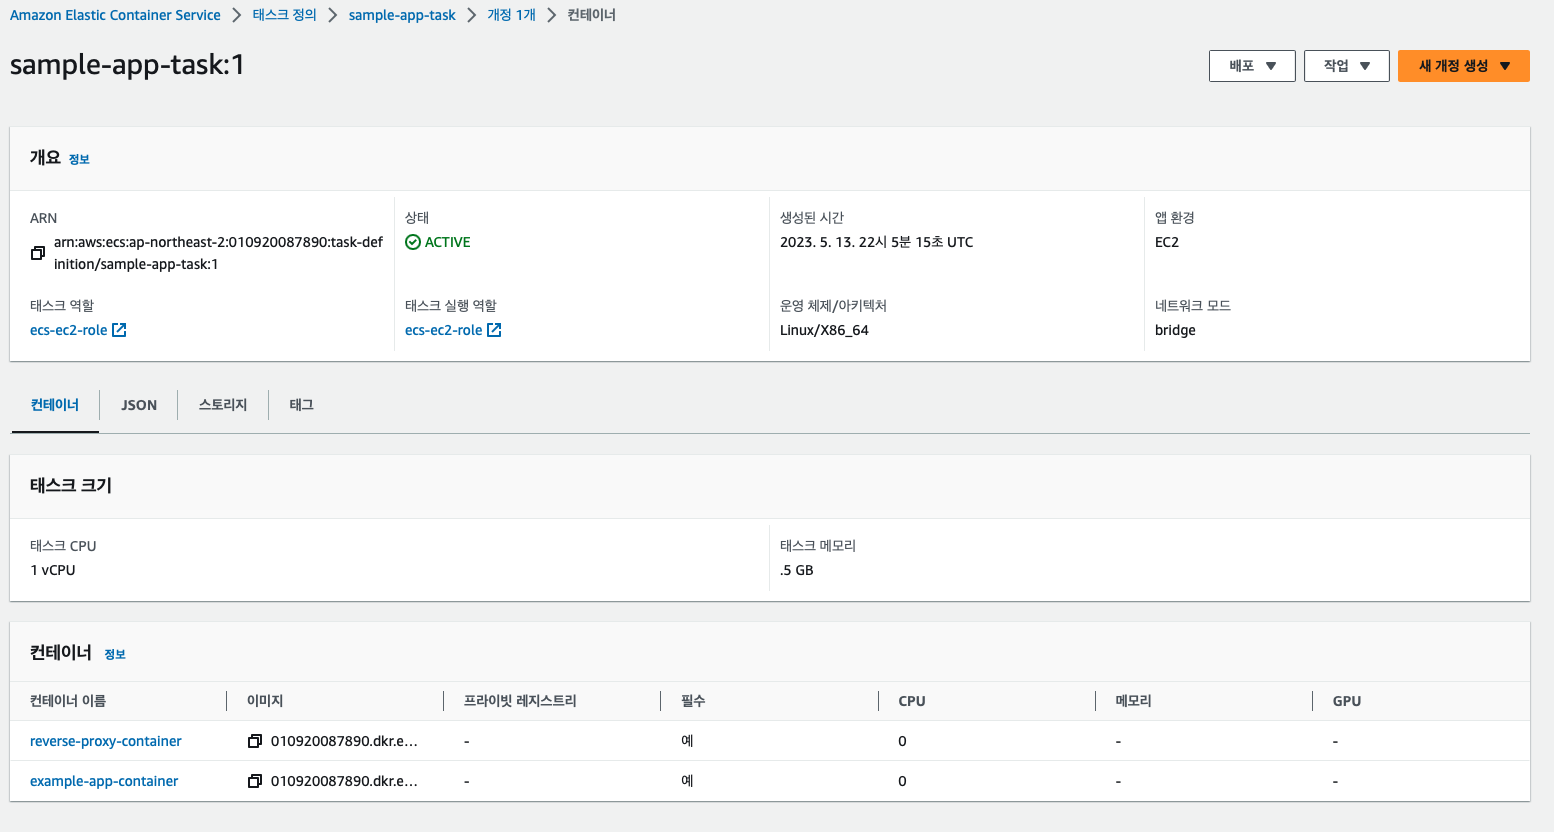Screen dimensions: 1554x832
Task: Open 정보 link next to 개요
Action: pyautogui.click(x=79, y=159)
